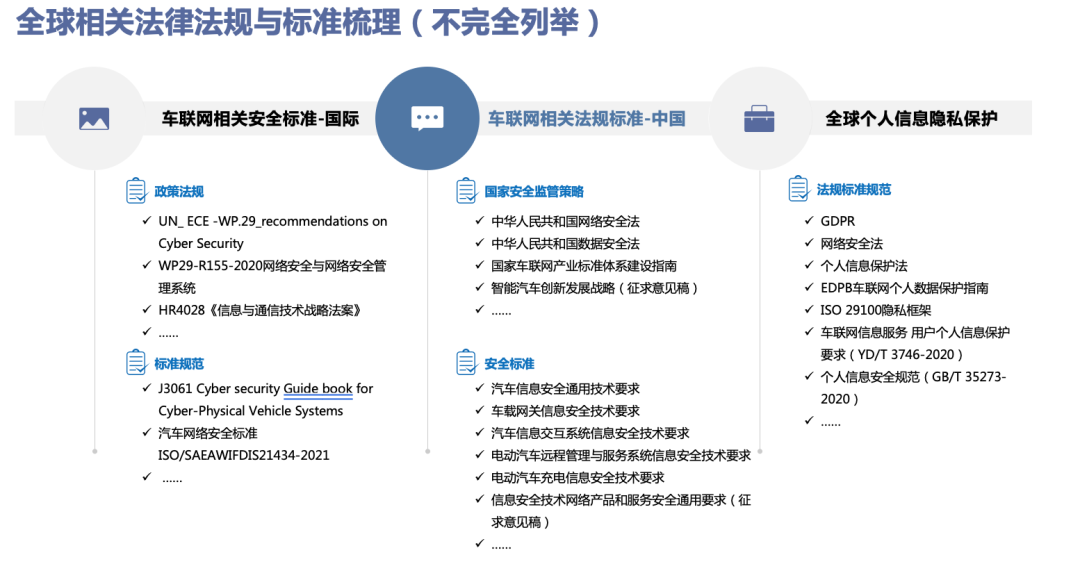Select the slide title 全球相关法律法规与标准梳理
The image size is (1080, 564).
pyautogui.click(x=208, y=23)
